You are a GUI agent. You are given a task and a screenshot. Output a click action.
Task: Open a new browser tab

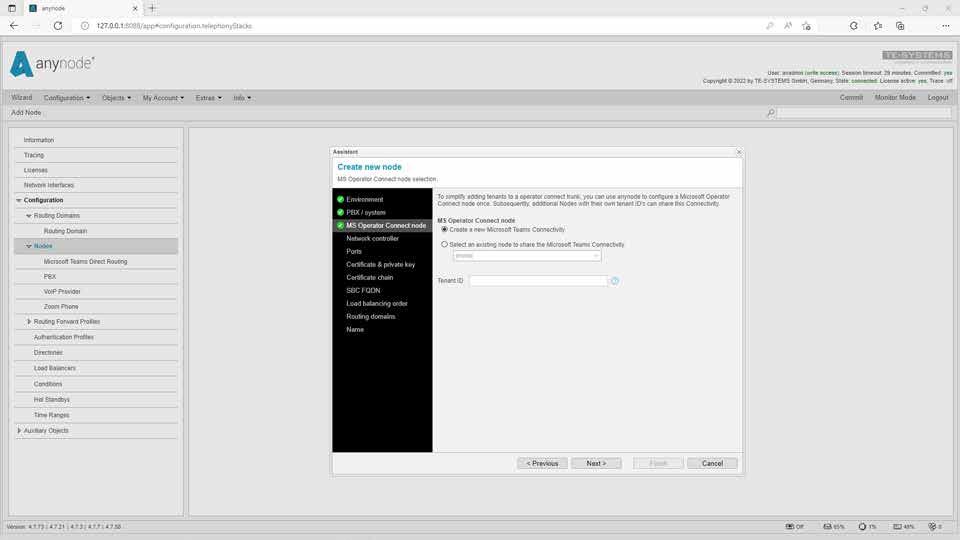coord(152,9)
